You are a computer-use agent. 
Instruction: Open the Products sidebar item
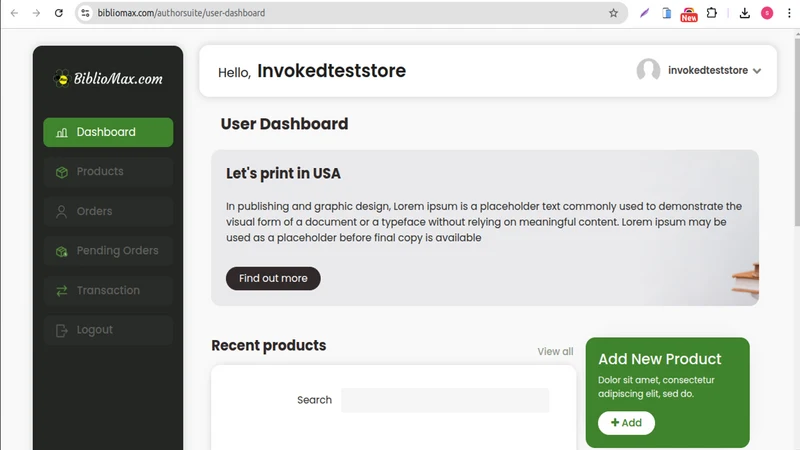click(108, 171)
